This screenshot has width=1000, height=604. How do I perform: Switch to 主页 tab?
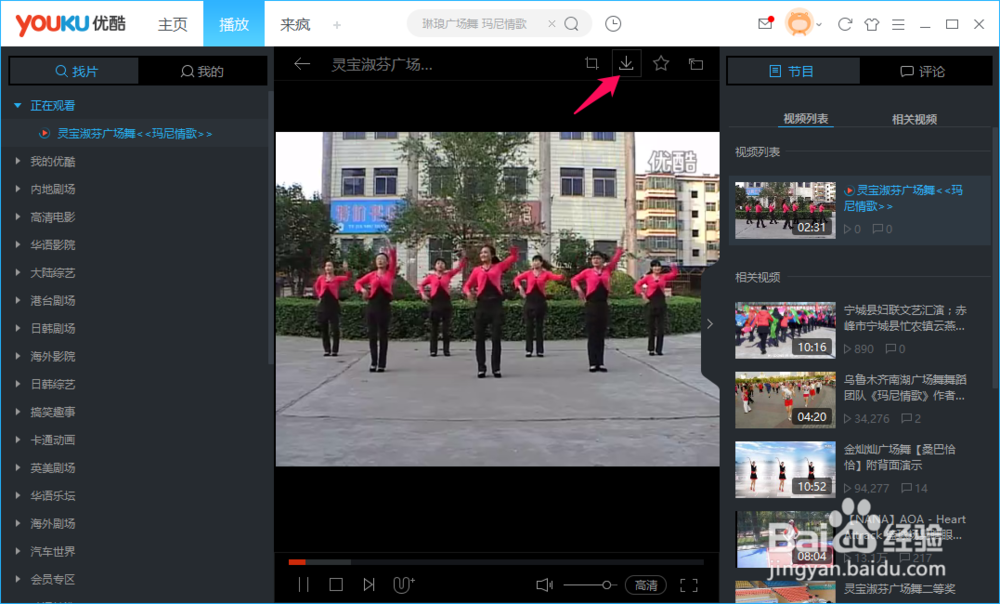[172, 24]
